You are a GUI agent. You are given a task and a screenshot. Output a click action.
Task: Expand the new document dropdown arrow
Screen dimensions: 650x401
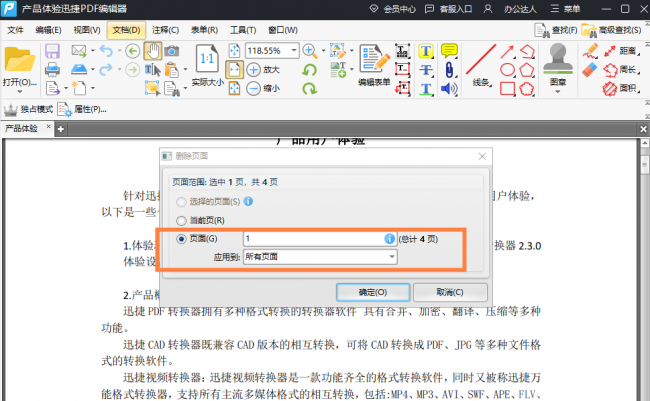click(92, 88)
